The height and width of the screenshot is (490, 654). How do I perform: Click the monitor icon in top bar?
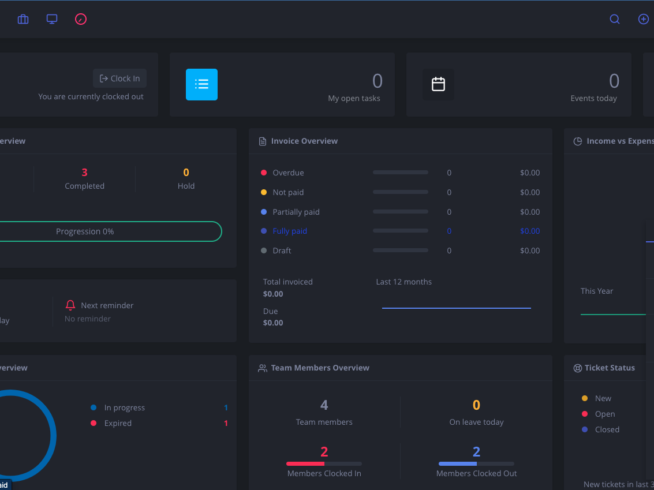(x=52, y=19)
